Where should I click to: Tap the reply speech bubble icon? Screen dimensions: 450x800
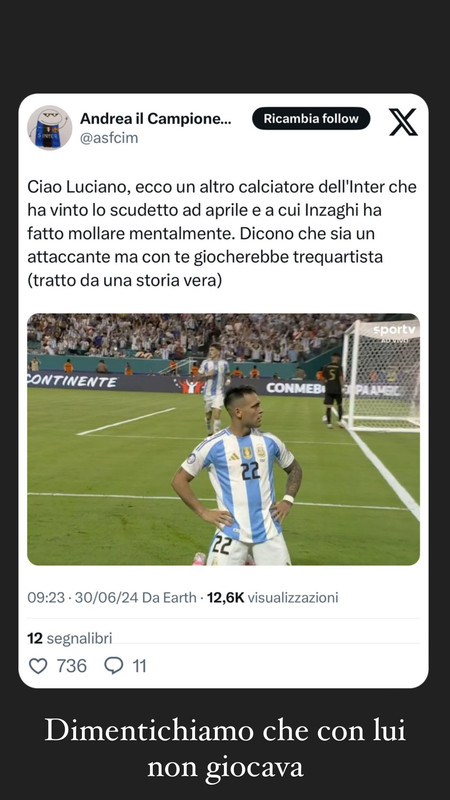(x=113, y=666)
